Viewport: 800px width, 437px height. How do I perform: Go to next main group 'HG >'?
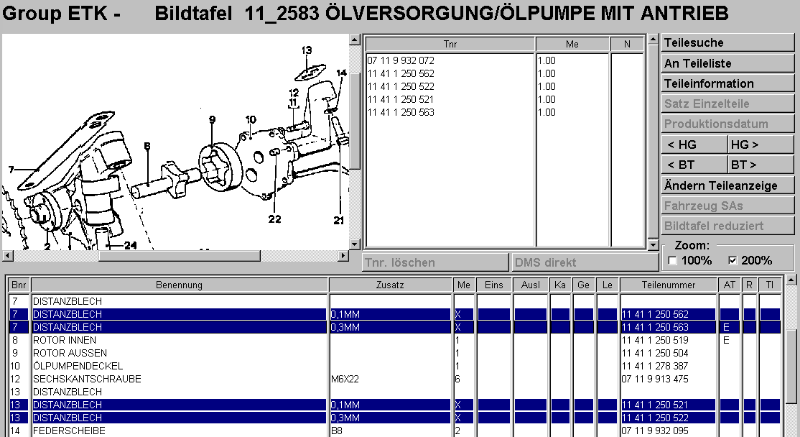pyautogui.click(x=759, y=144)
